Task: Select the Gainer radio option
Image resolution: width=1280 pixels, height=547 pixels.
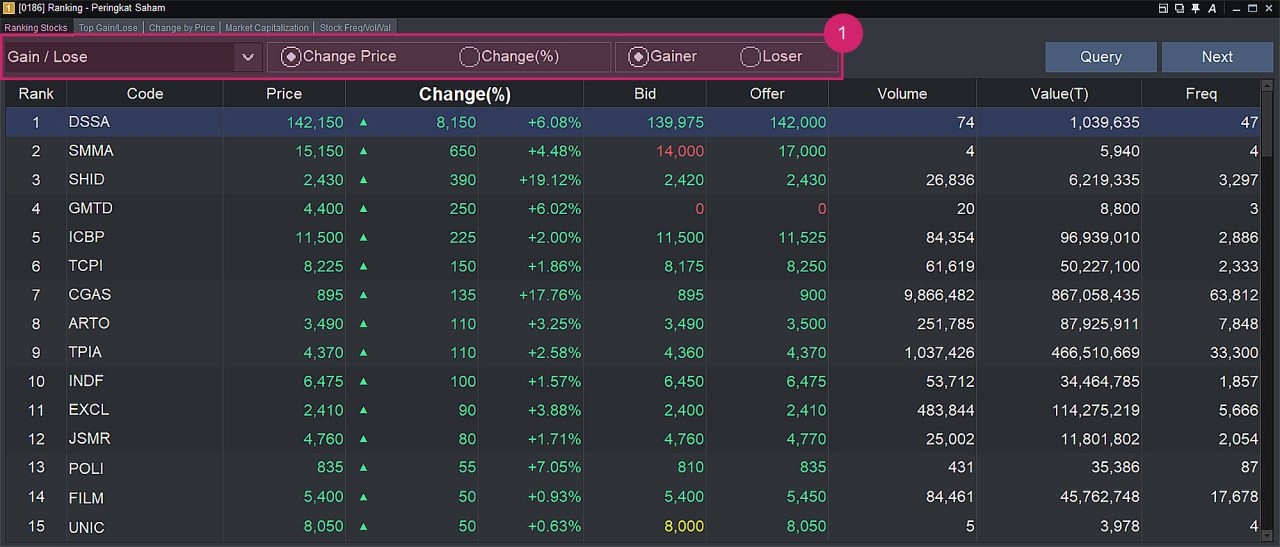Action: click(x=638, y=57)
